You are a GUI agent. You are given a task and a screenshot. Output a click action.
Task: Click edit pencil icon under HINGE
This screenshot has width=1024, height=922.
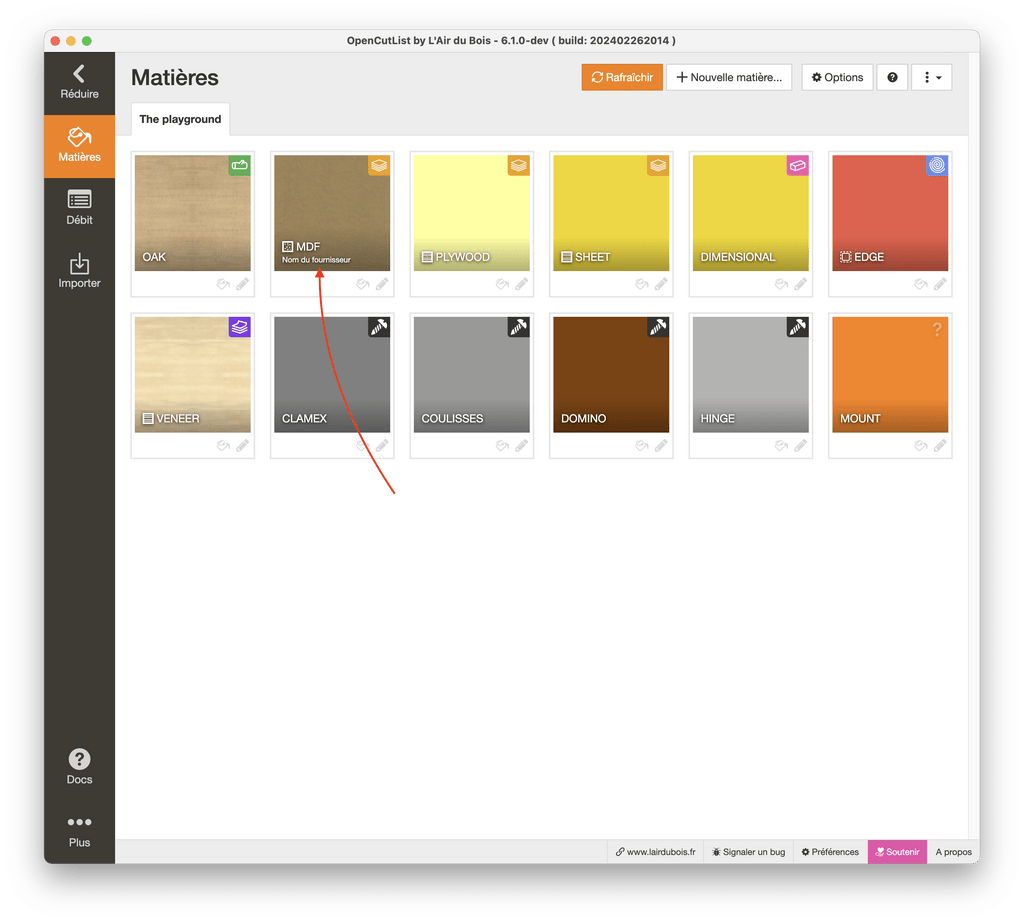coord(801,446)
